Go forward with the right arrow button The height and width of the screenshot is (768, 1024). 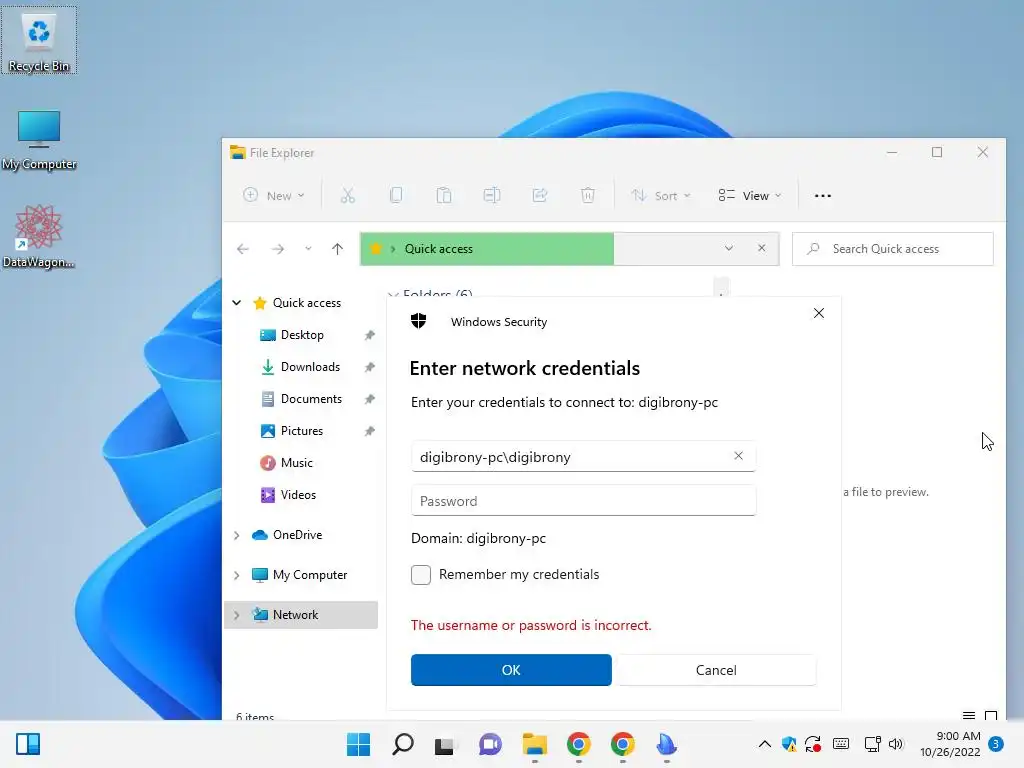point(278,249)
